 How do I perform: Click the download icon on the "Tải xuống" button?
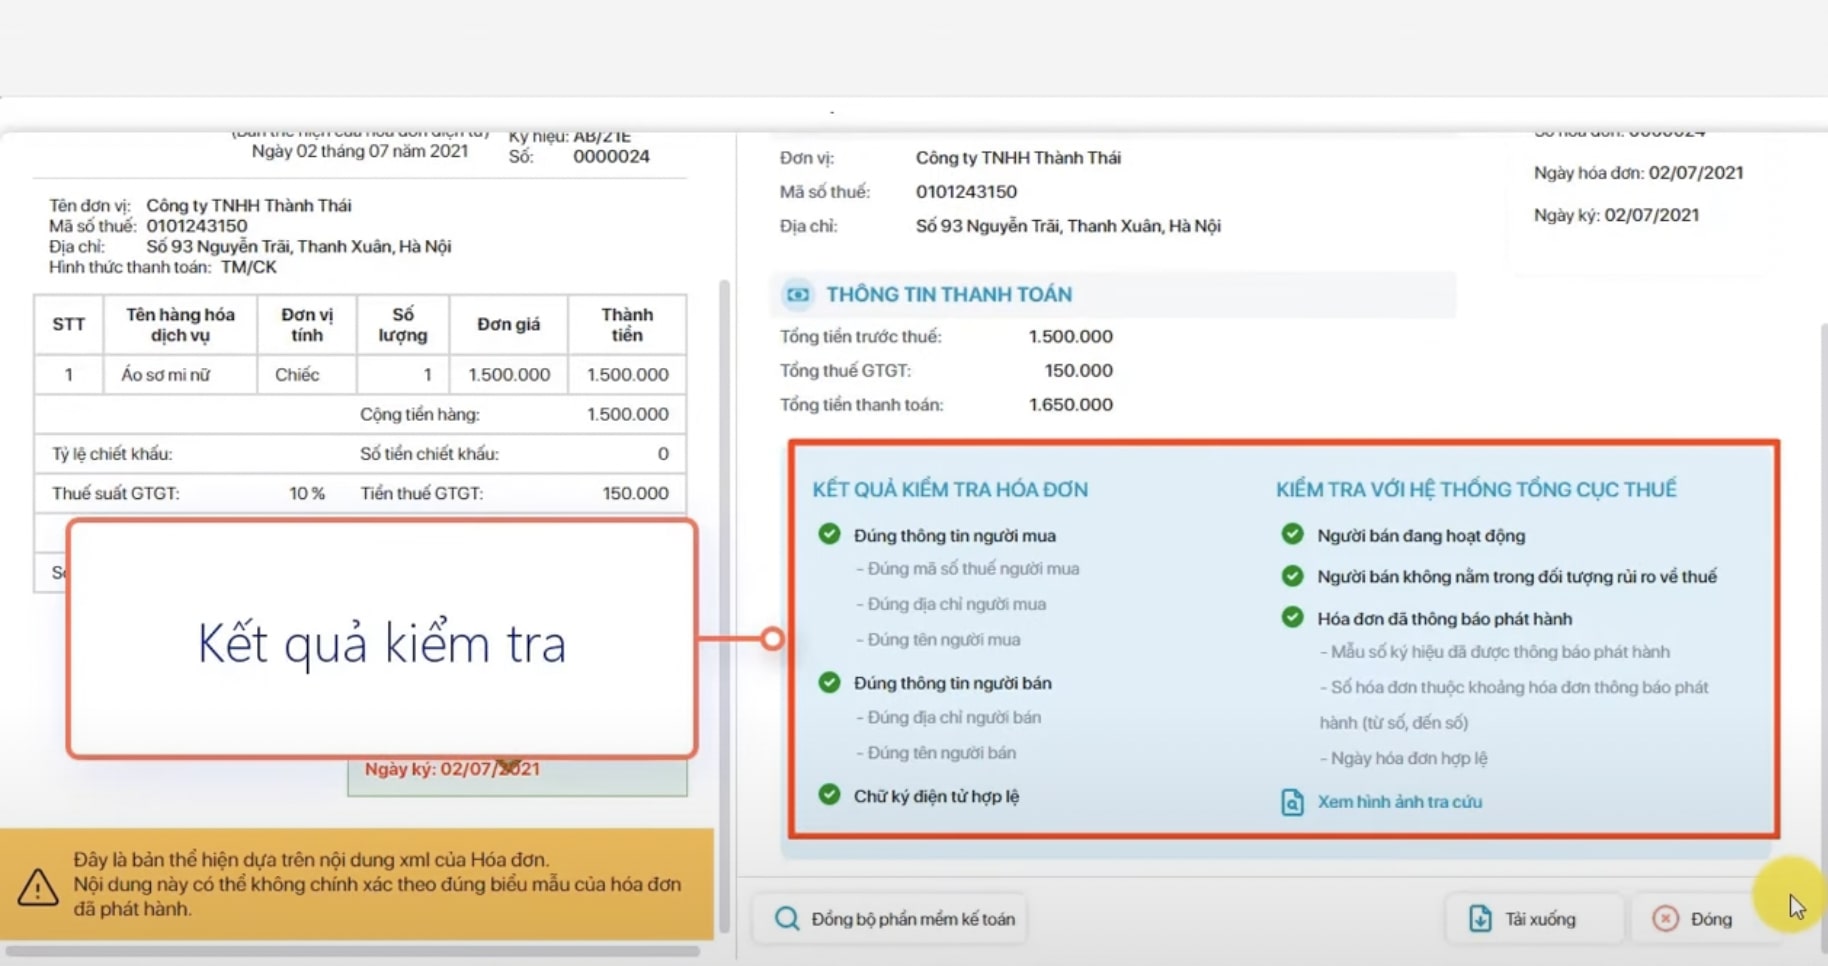click(x=1480, y=917)
